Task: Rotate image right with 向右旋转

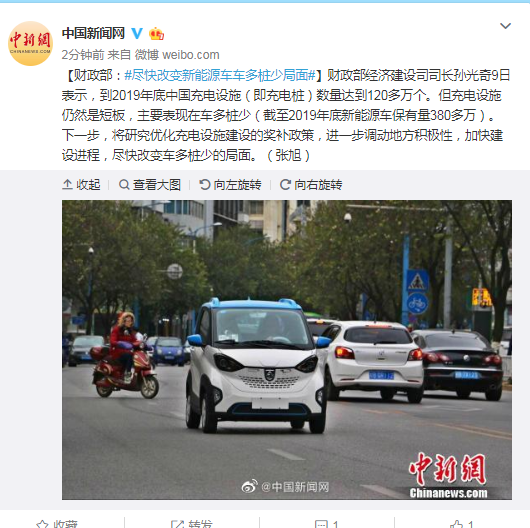Action: [x=311, y=185]
